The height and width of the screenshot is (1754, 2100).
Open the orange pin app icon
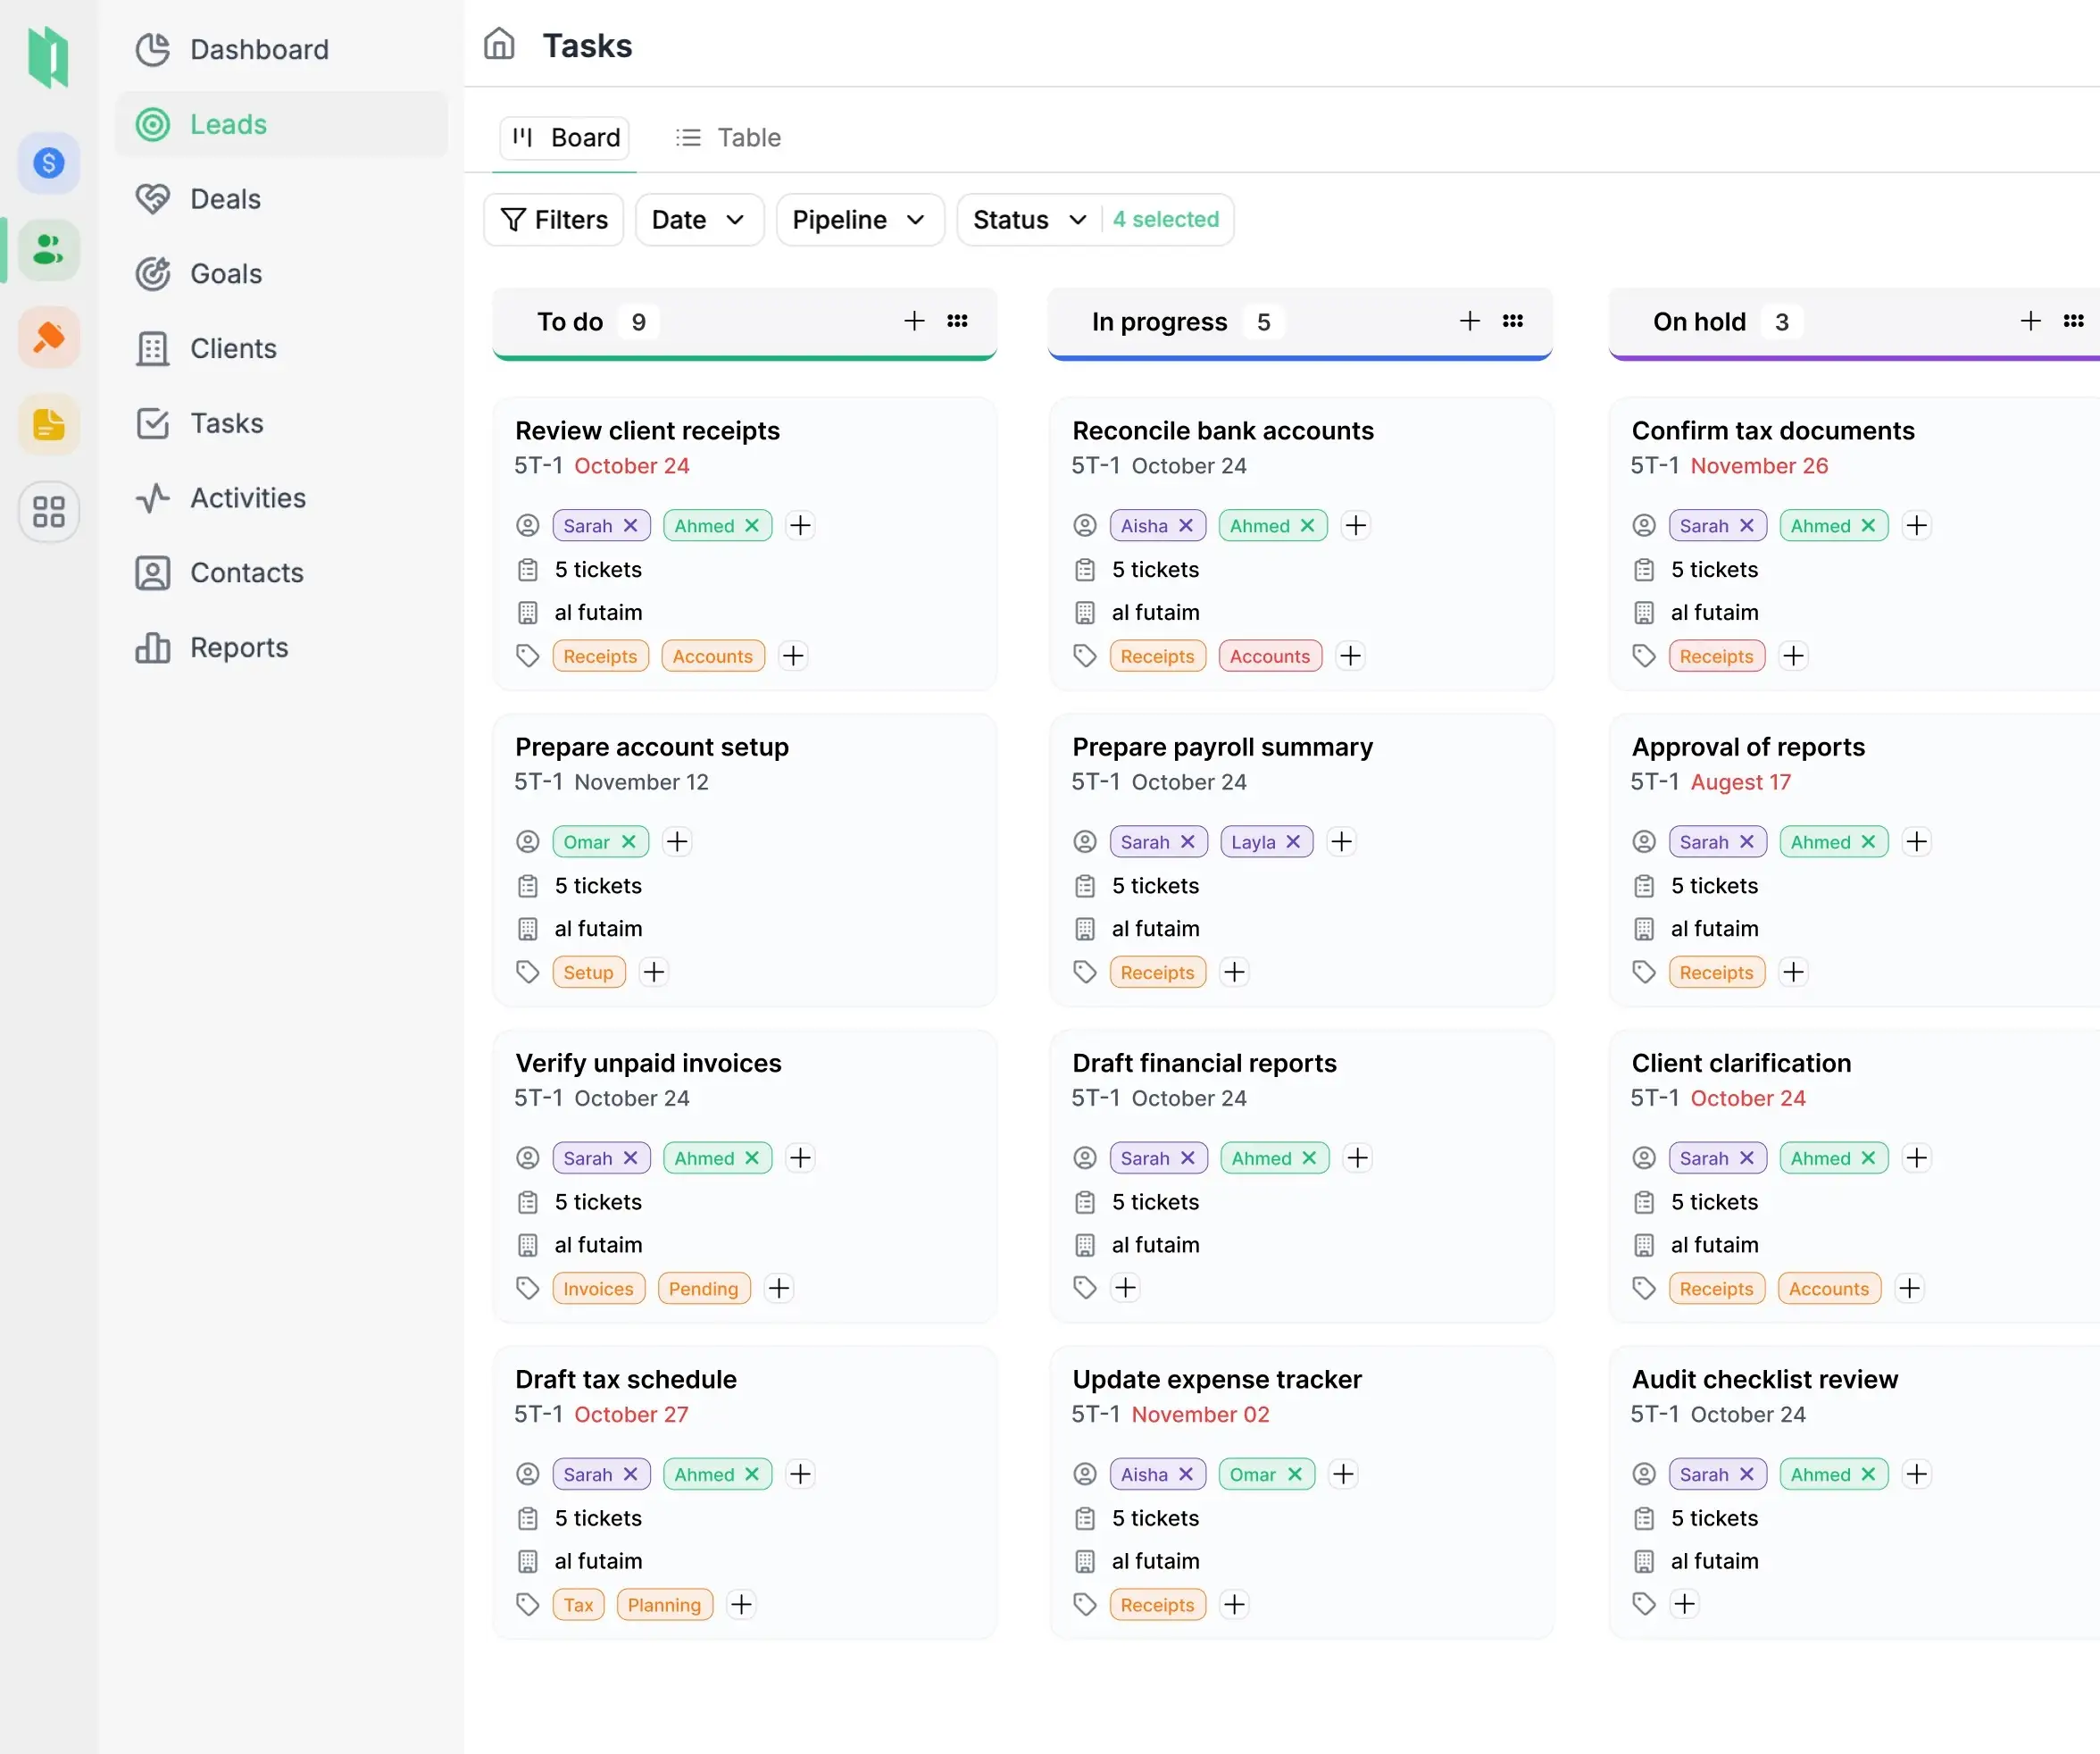click(48, 338)
